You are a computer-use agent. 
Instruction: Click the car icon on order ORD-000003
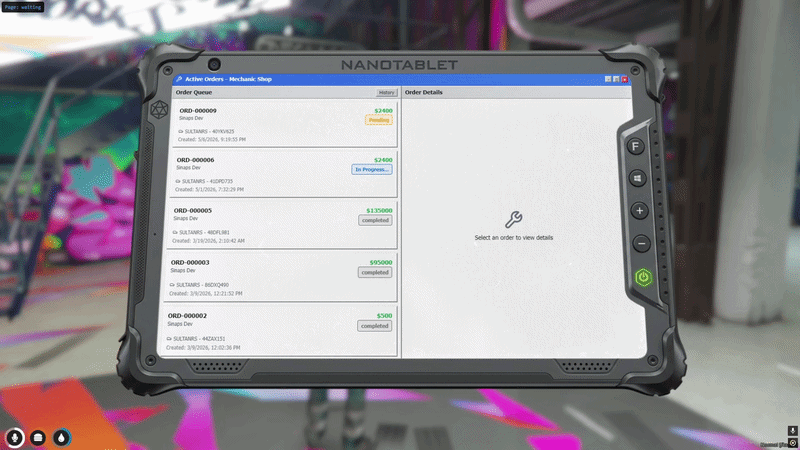click(172, 285)
